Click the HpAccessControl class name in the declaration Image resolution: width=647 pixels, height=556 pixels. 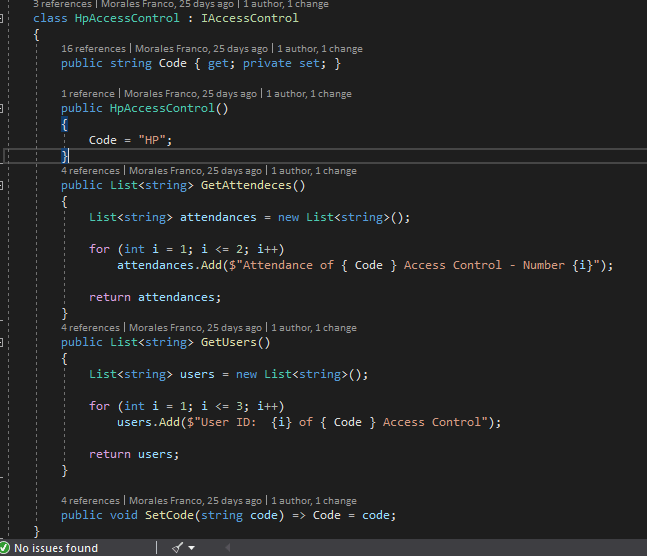[127, 18]
